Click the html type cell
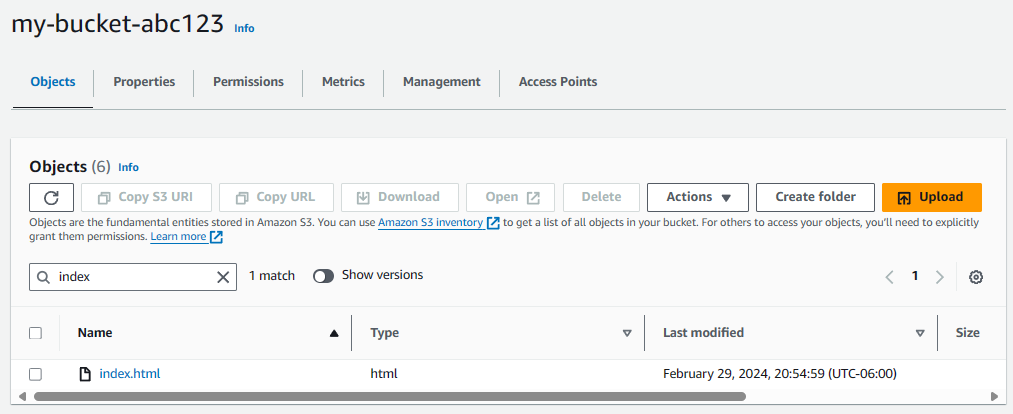This screenshot has height=414, width=1013. point(384,373)
